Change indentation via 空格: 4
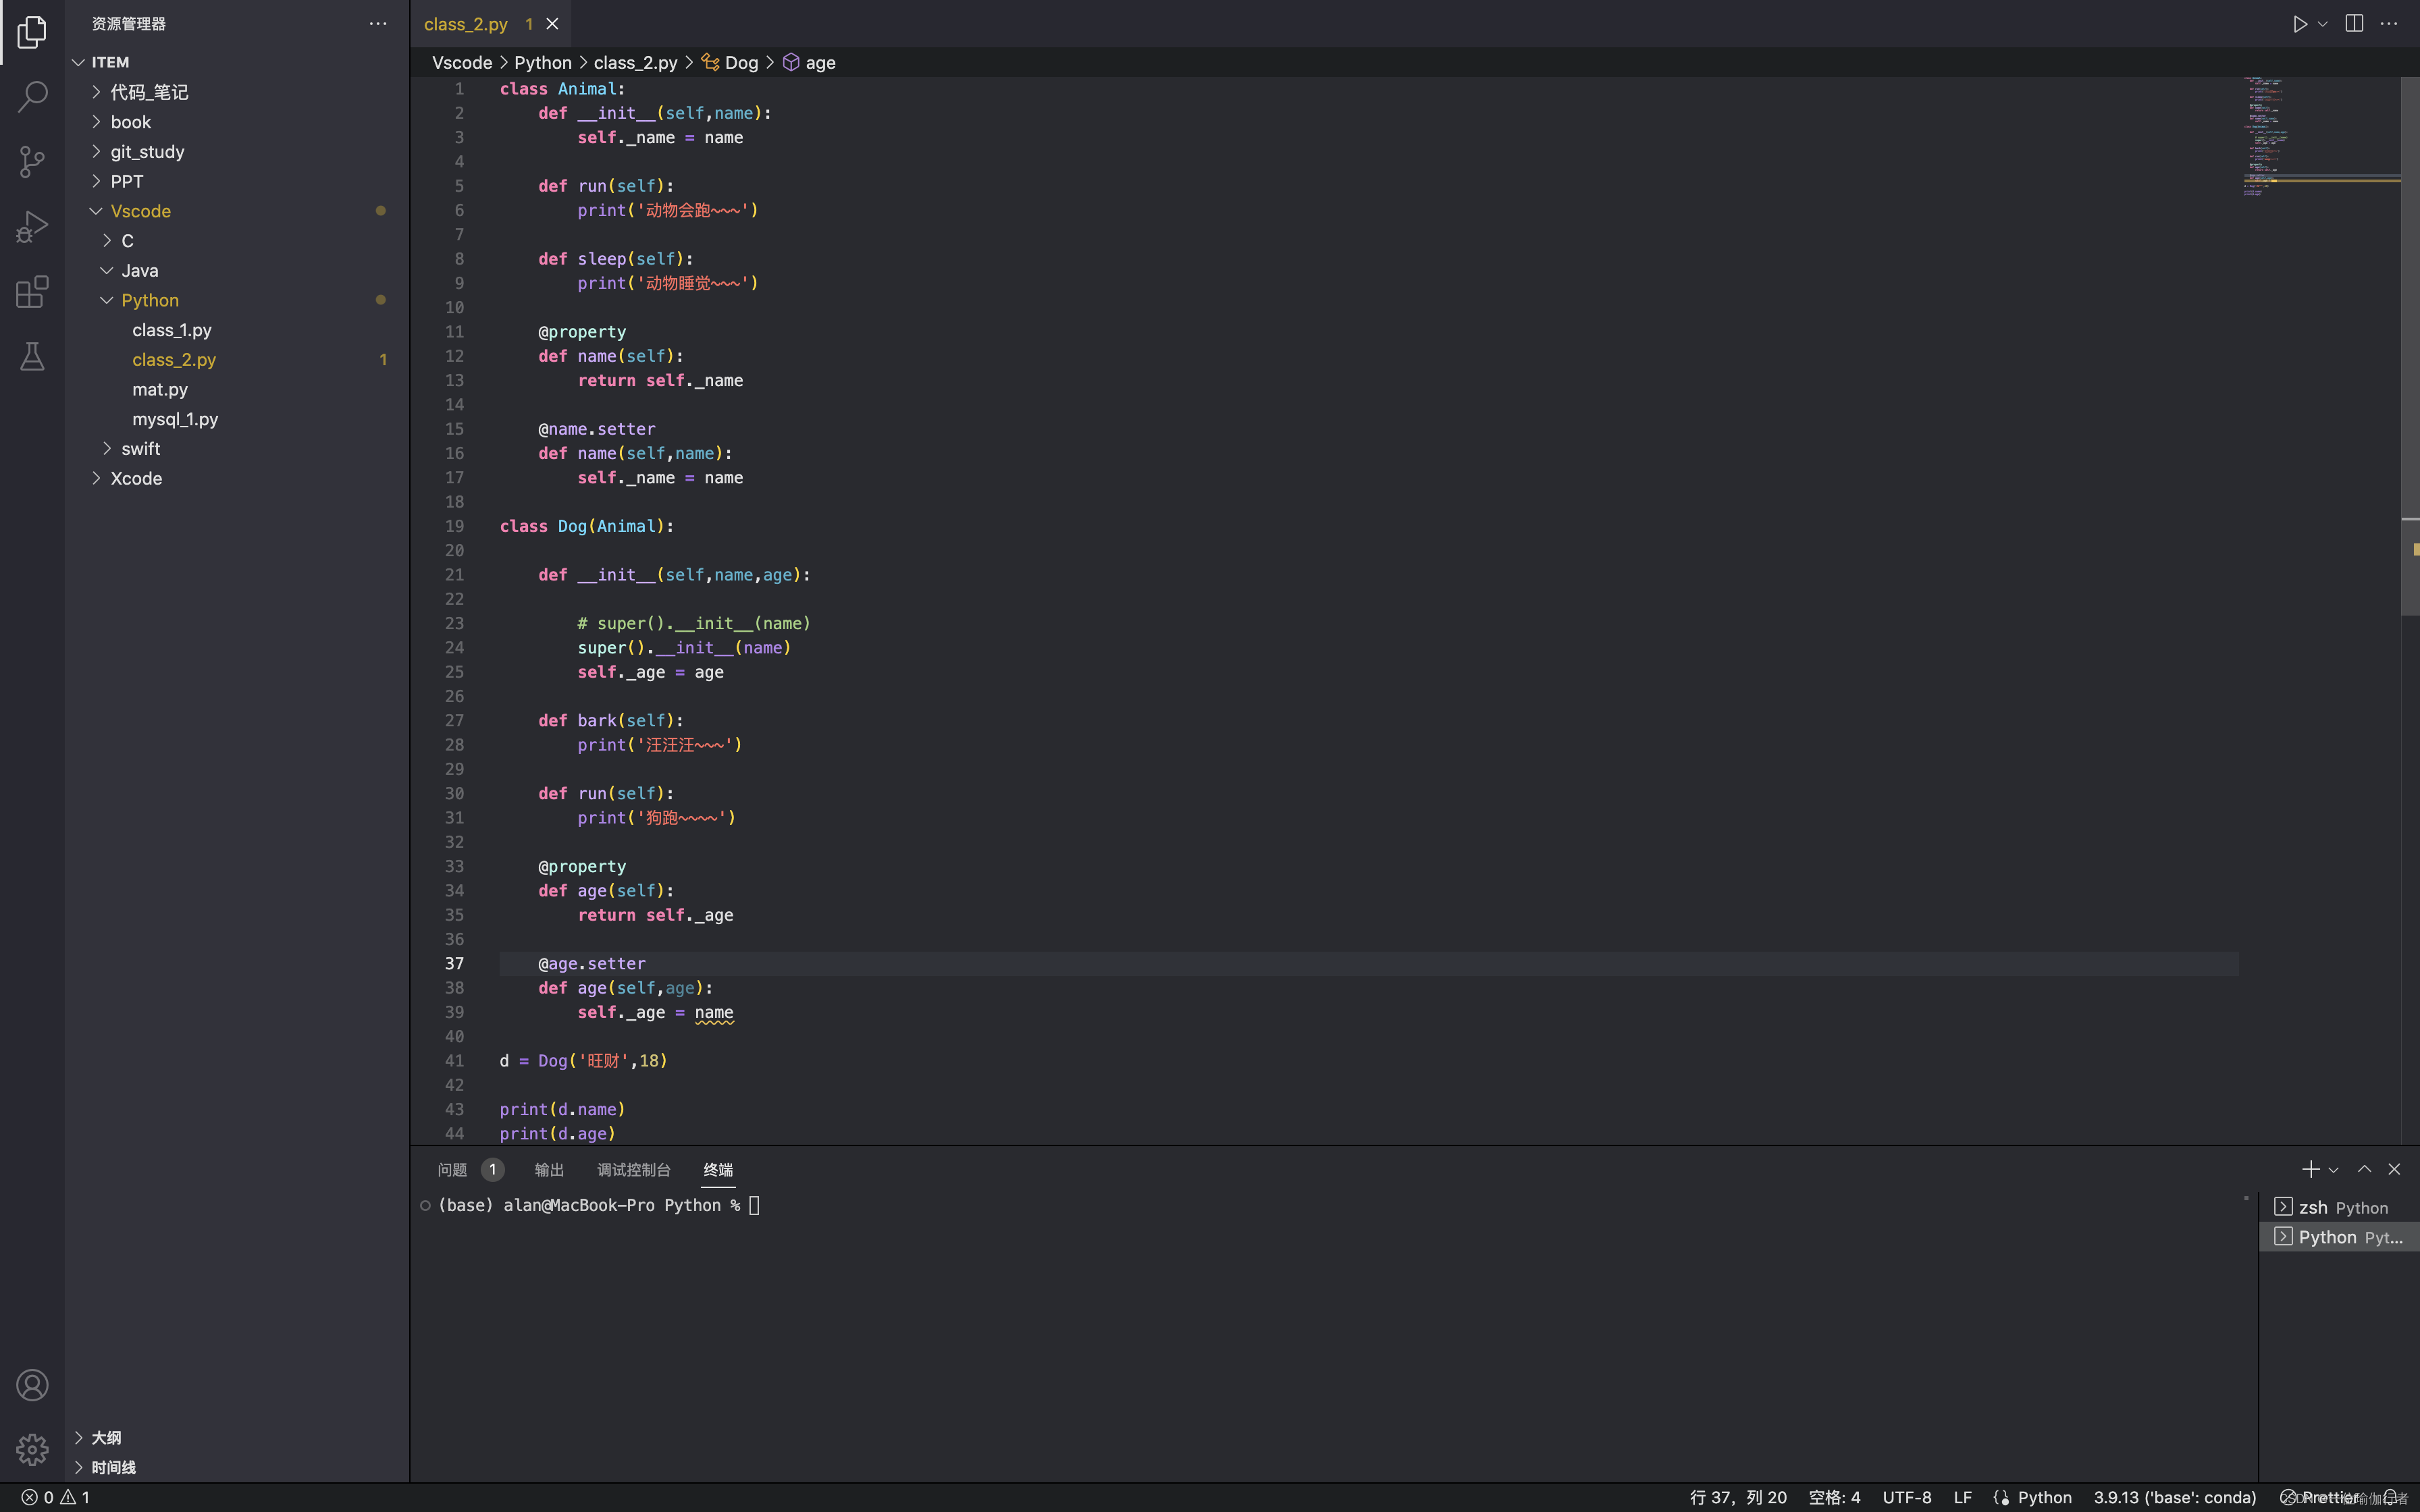The height and width of the screenshot is (1512, 2420). (1834, 1497)
